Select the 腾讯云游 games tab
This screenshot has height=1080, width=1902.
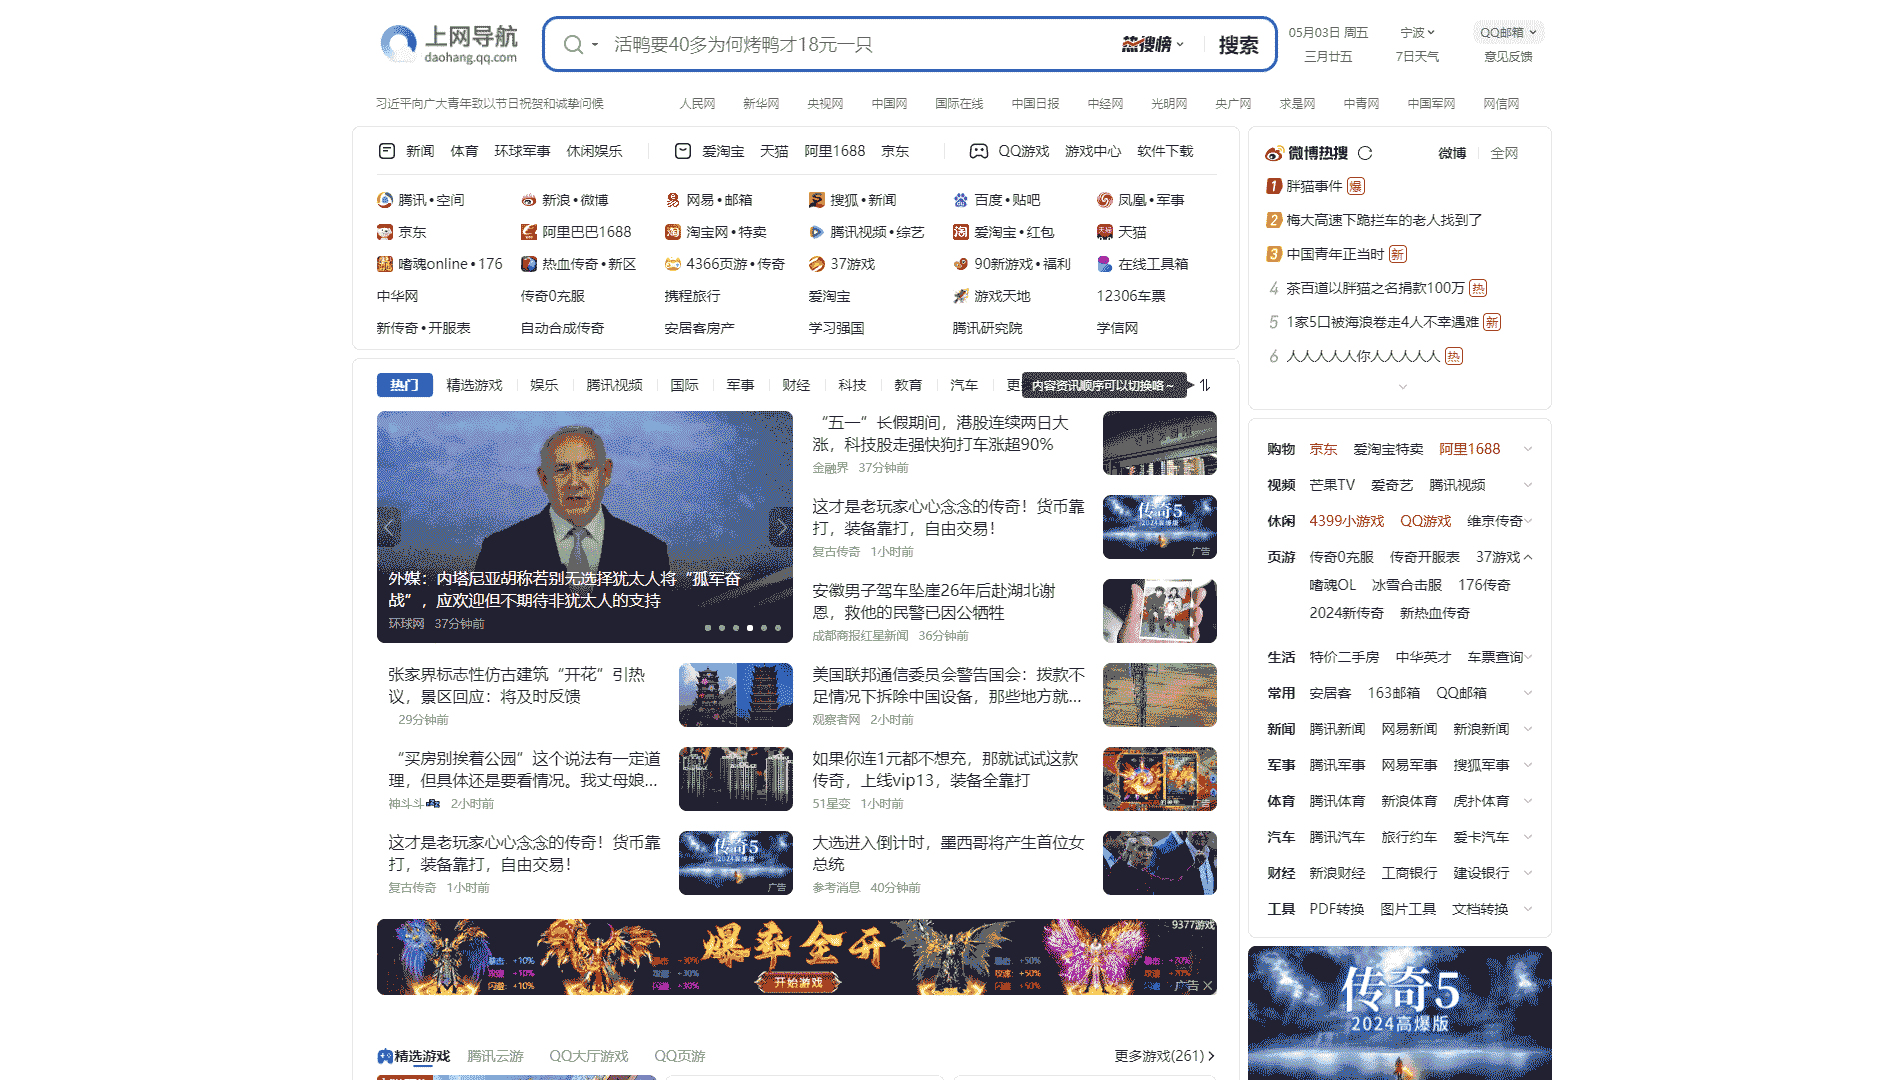(495, 1056)
